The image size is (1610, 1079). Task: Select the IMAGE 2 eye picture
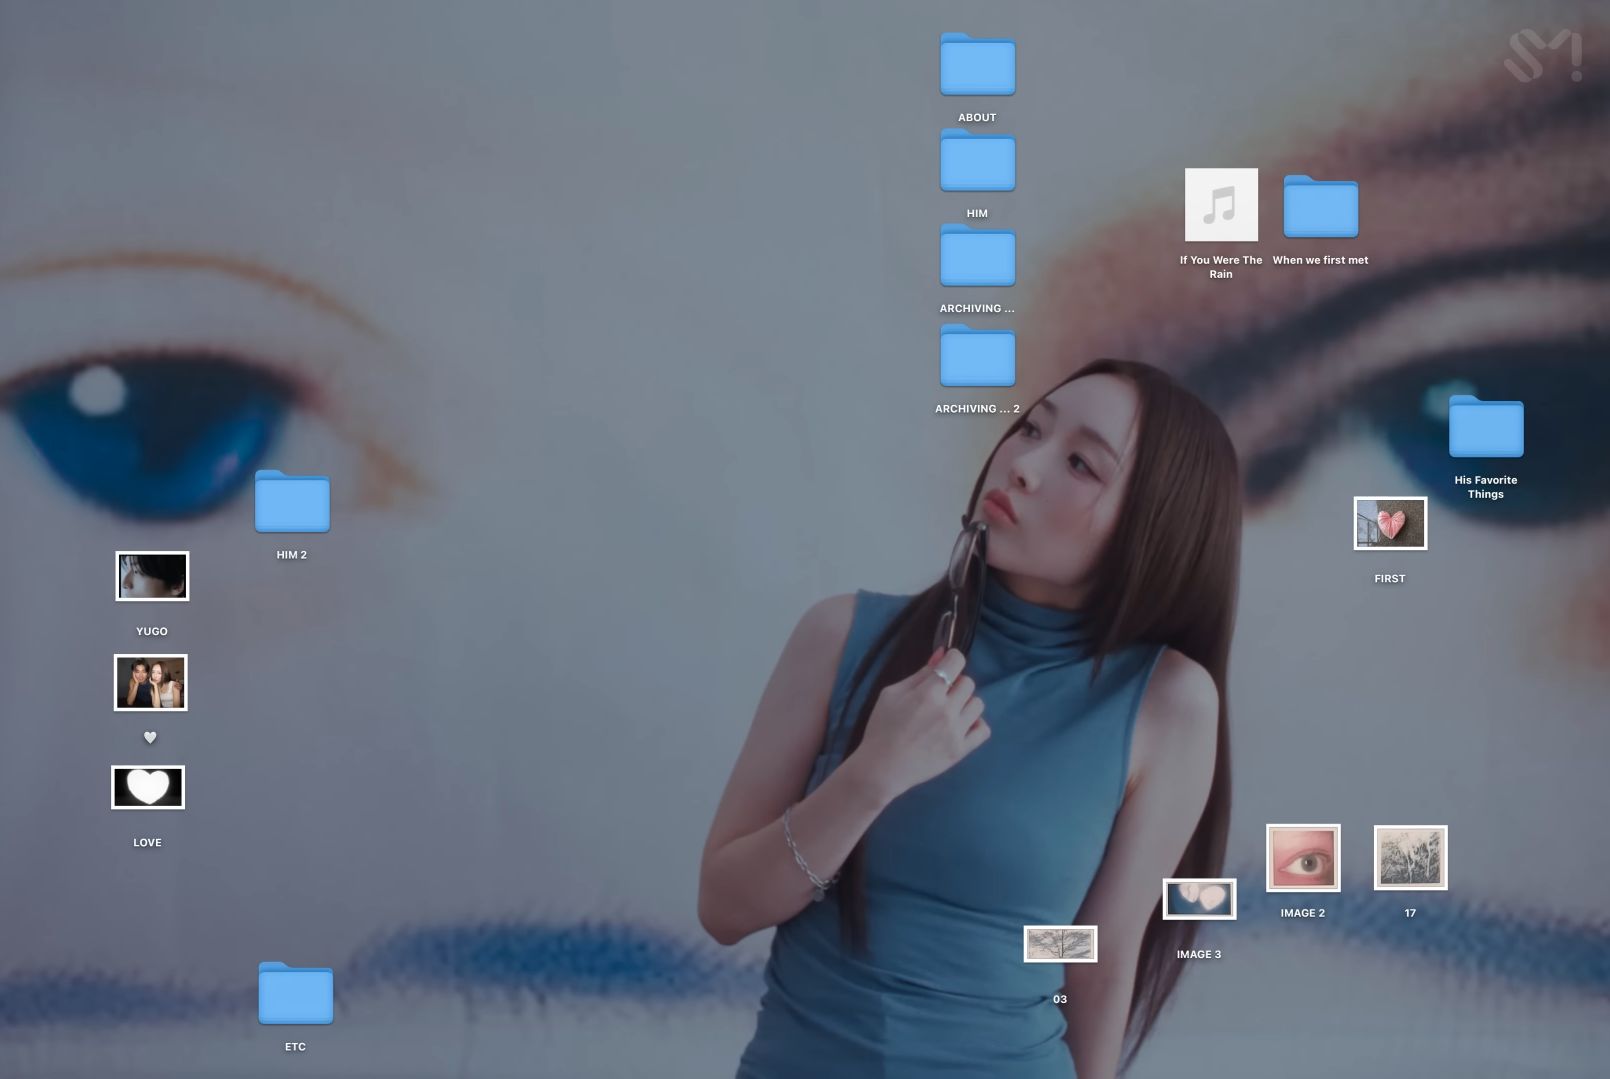1302,858
